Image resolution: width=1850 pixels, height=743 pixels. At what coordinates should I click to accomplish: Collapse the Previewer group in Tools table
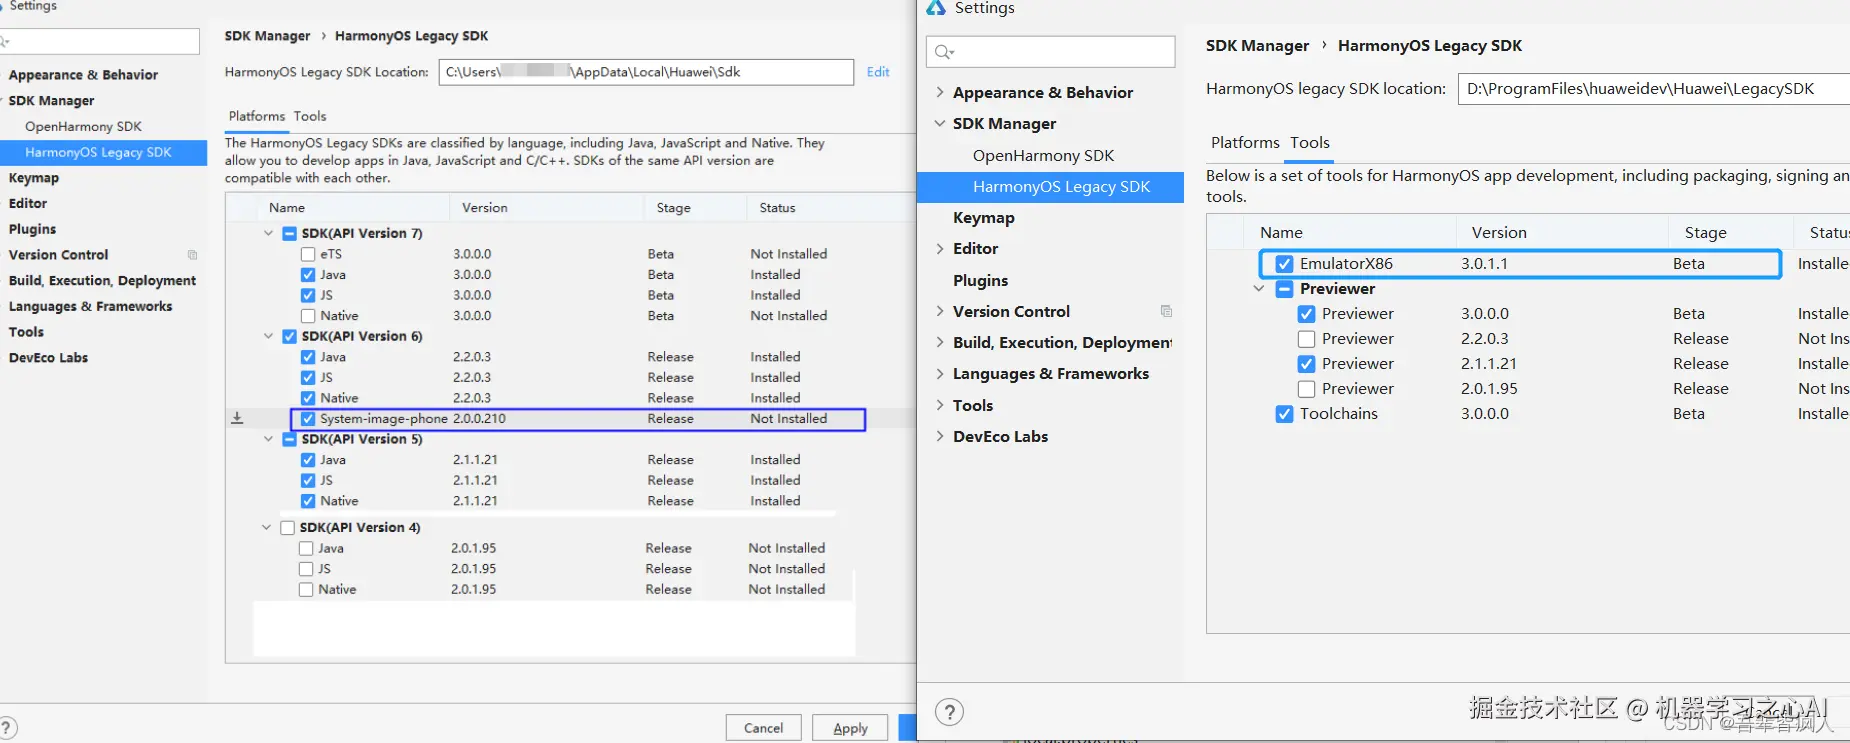click(x=1259, y=289)
